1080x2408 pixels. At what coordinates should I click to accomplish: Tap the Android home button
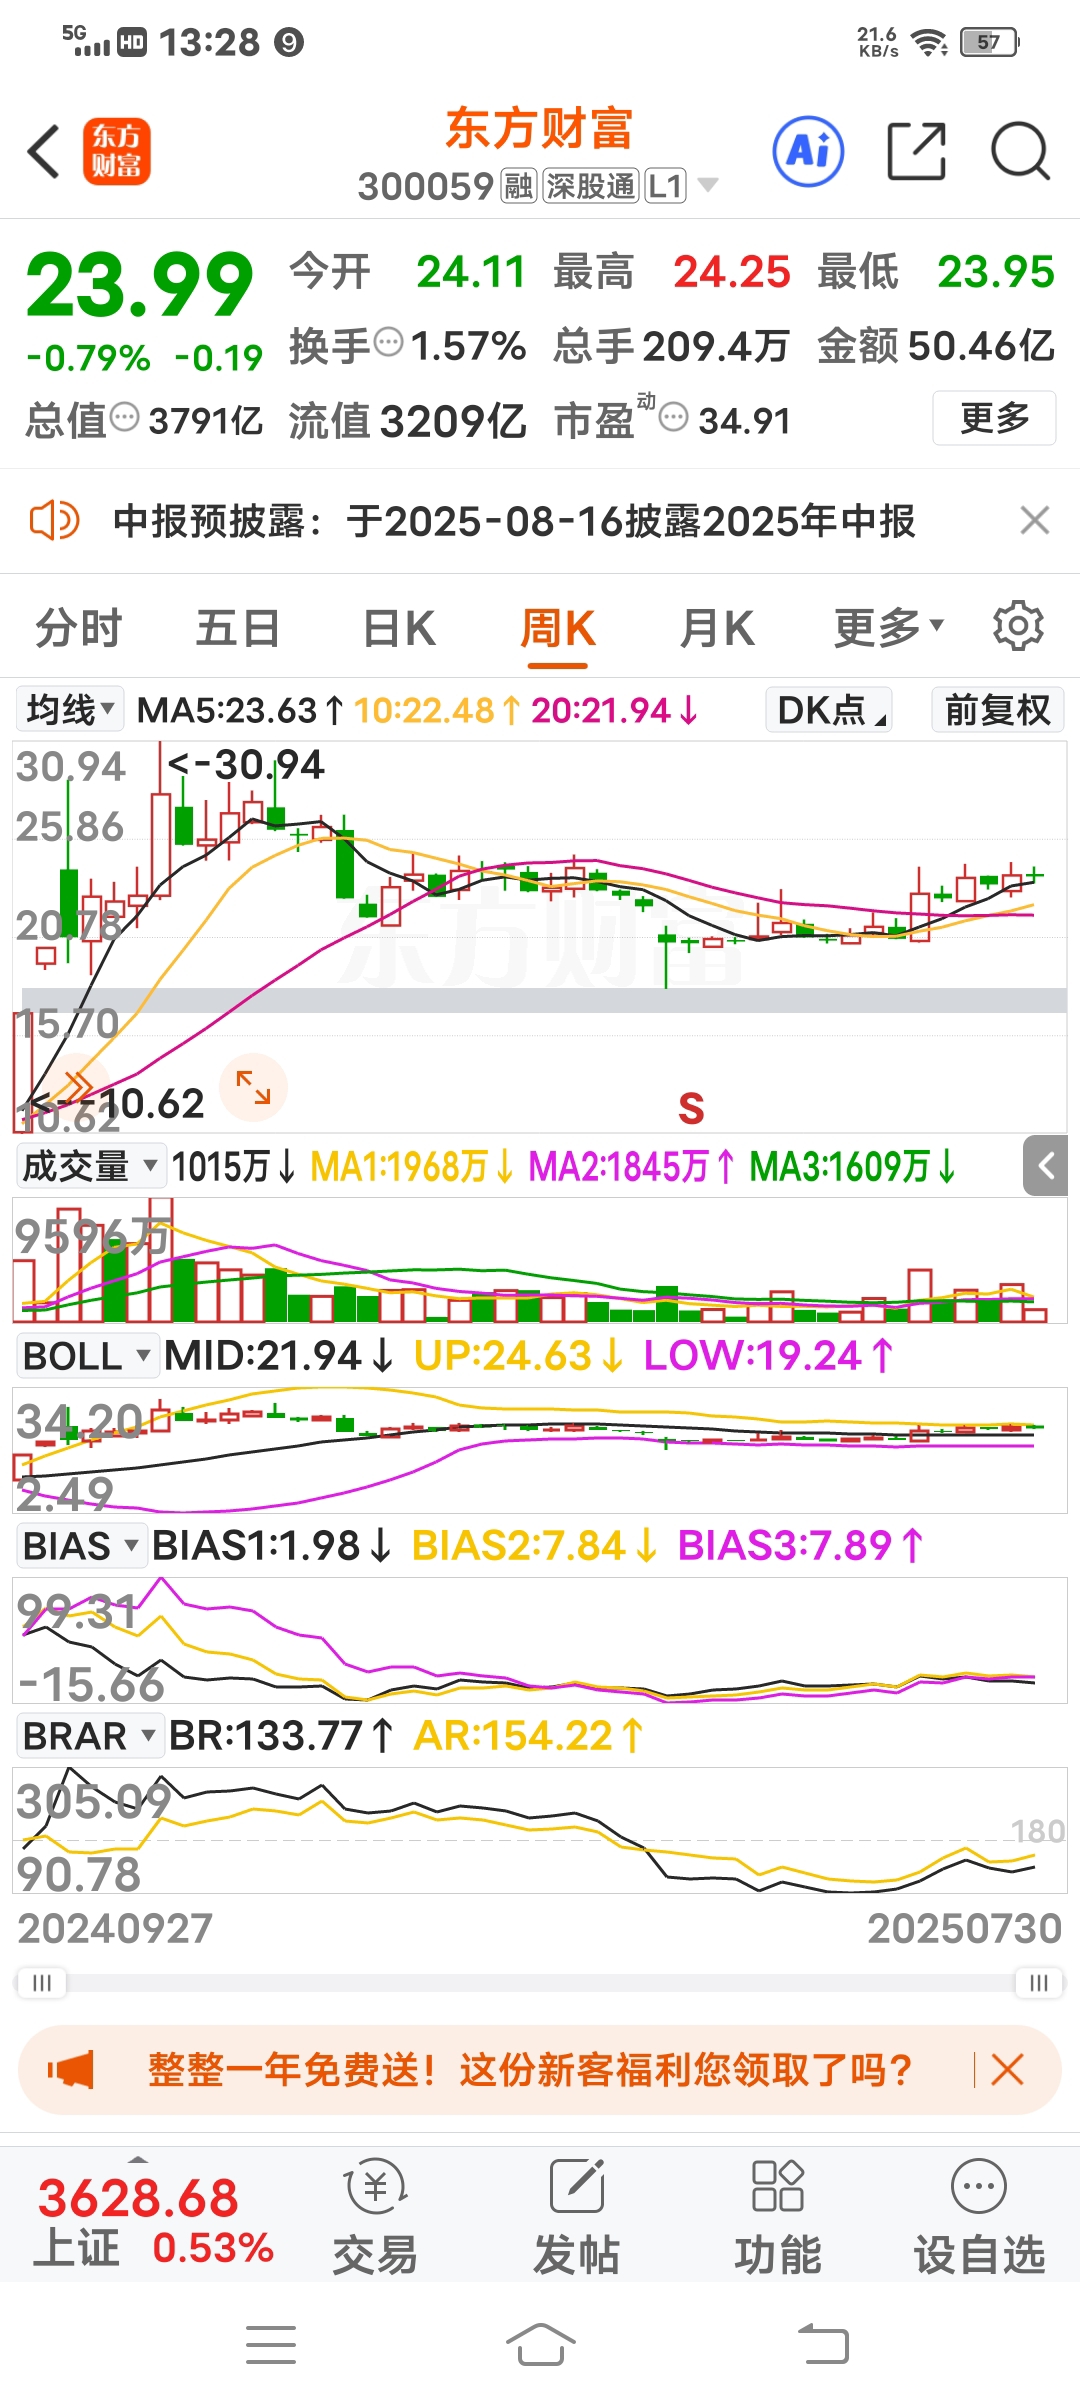coord(540,2345)
